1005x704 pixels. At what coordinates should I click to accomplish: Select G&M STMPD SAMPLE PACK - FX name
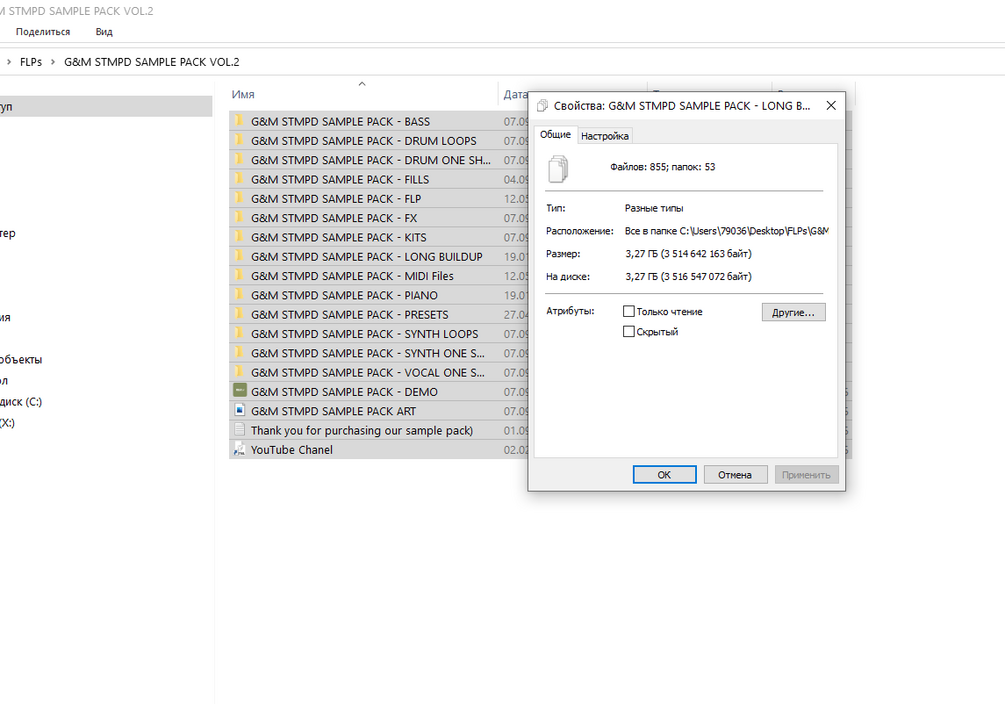point(334,218)
